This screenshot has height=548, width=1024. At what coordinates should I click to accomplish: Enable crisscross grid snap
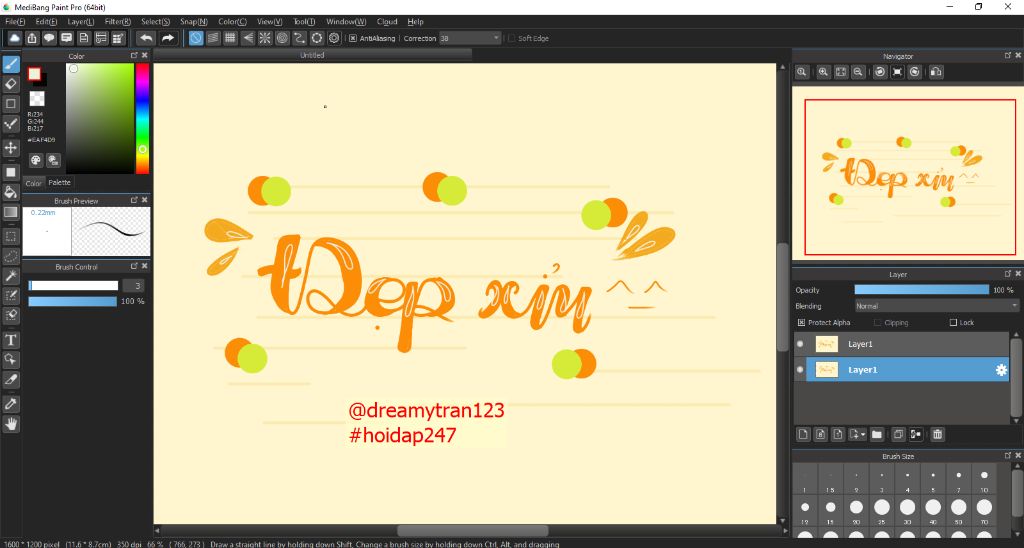click(230, 38)
